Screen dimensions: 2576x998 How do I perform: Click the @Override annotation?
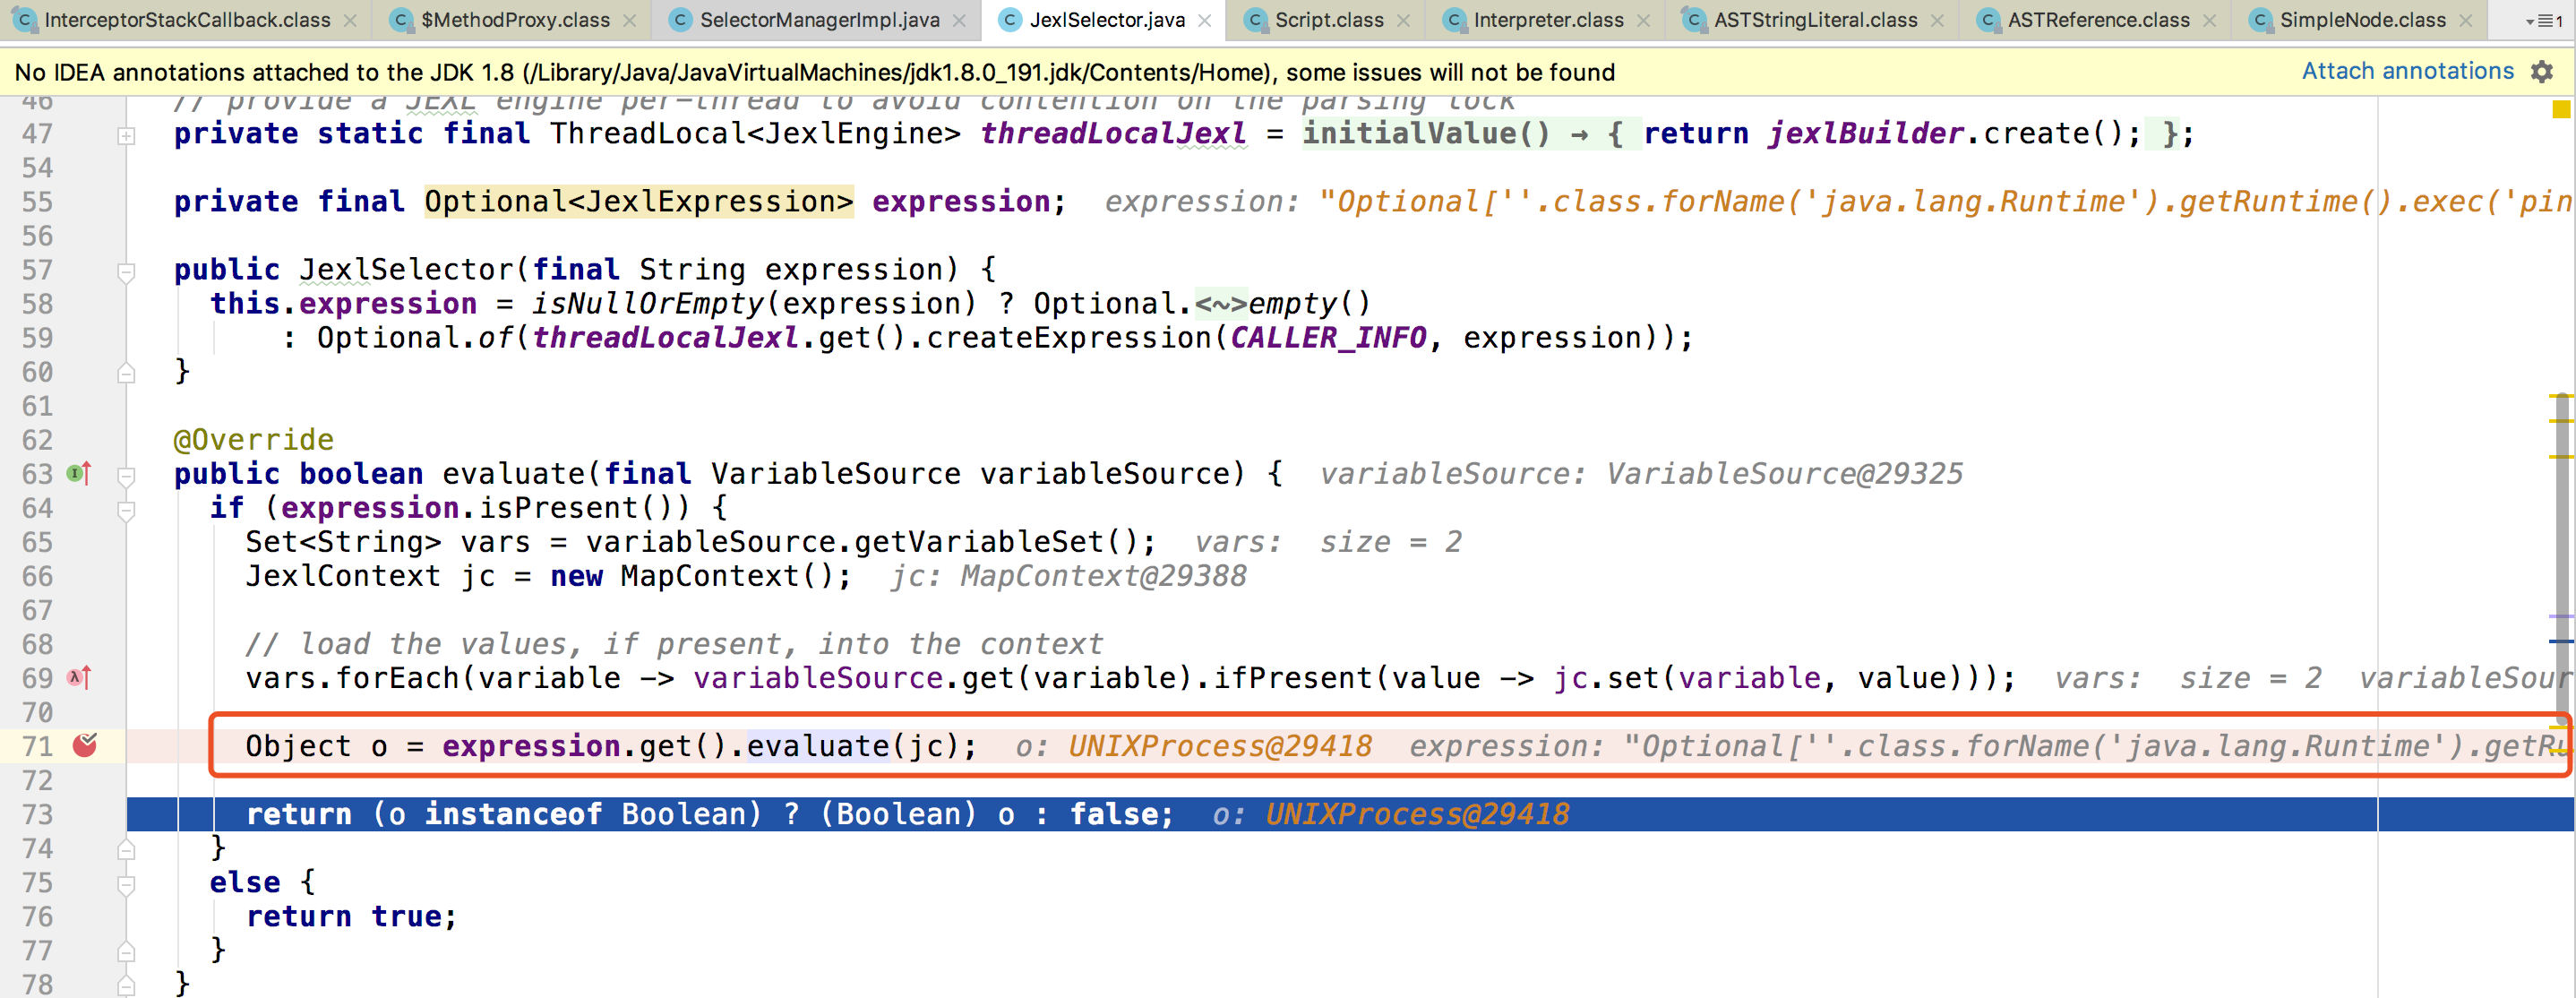pyautogui.click(x=253, y=439)
